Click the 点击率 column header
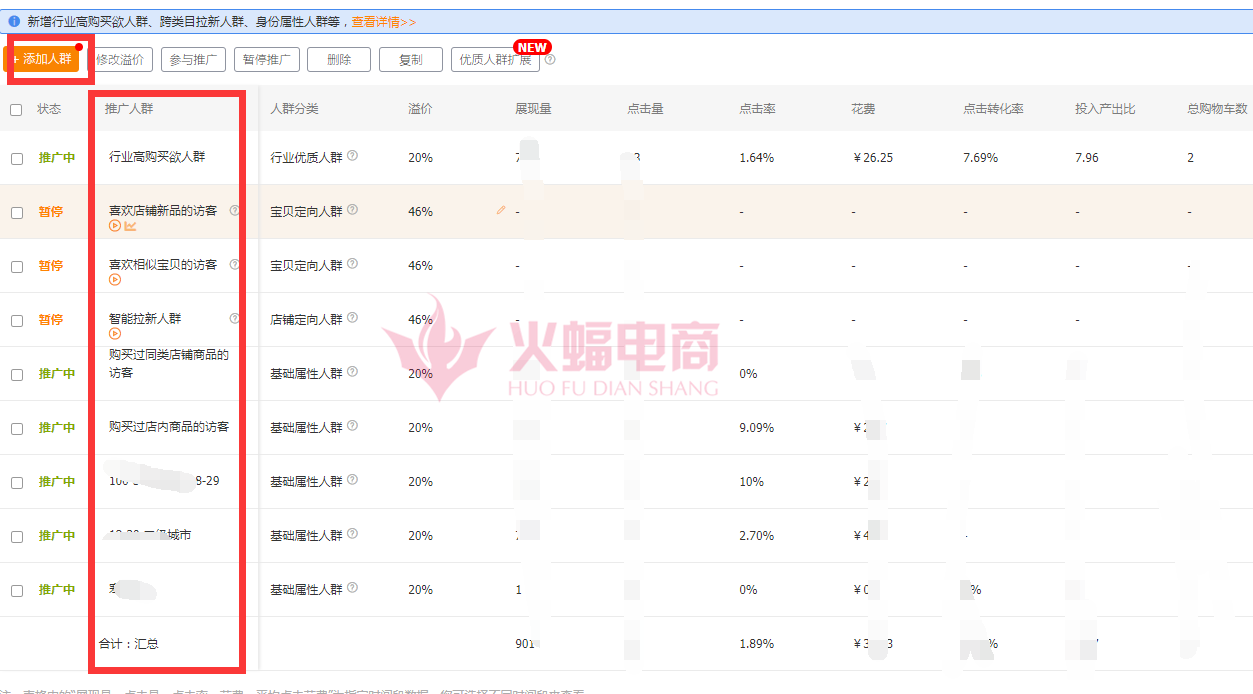Image resolution: width=1253 pixels, height=694 pixels. 757,109
